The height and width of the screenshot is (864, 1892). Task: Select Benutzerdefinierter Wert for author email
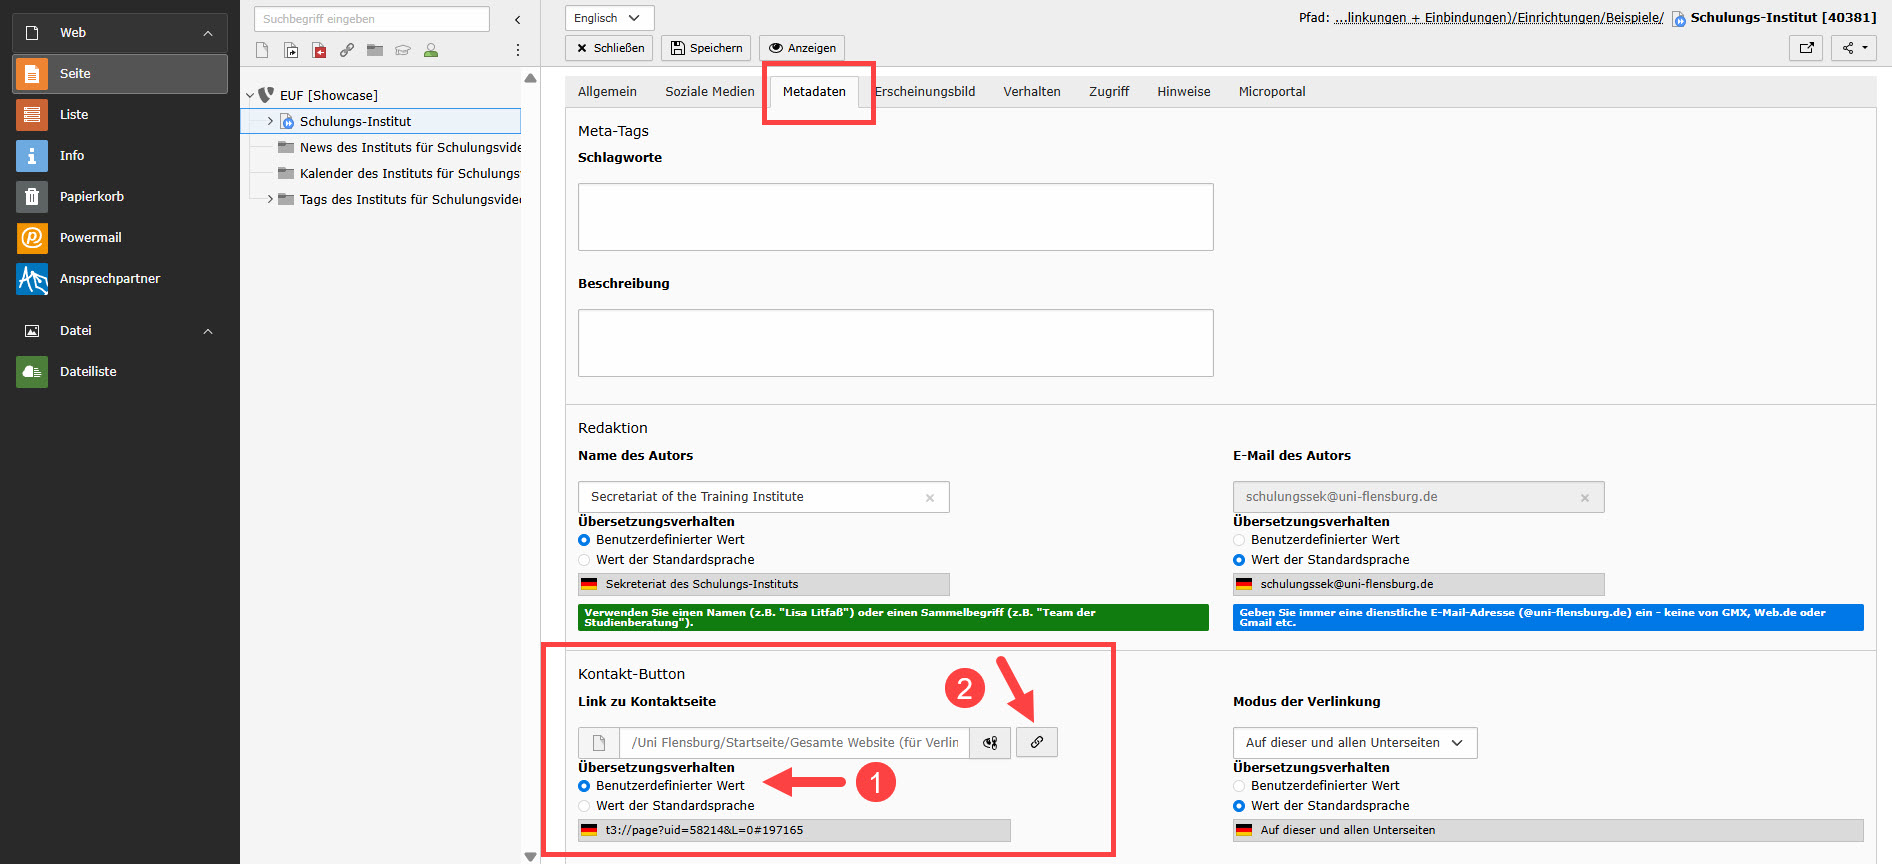click(x=1239, y=540)
